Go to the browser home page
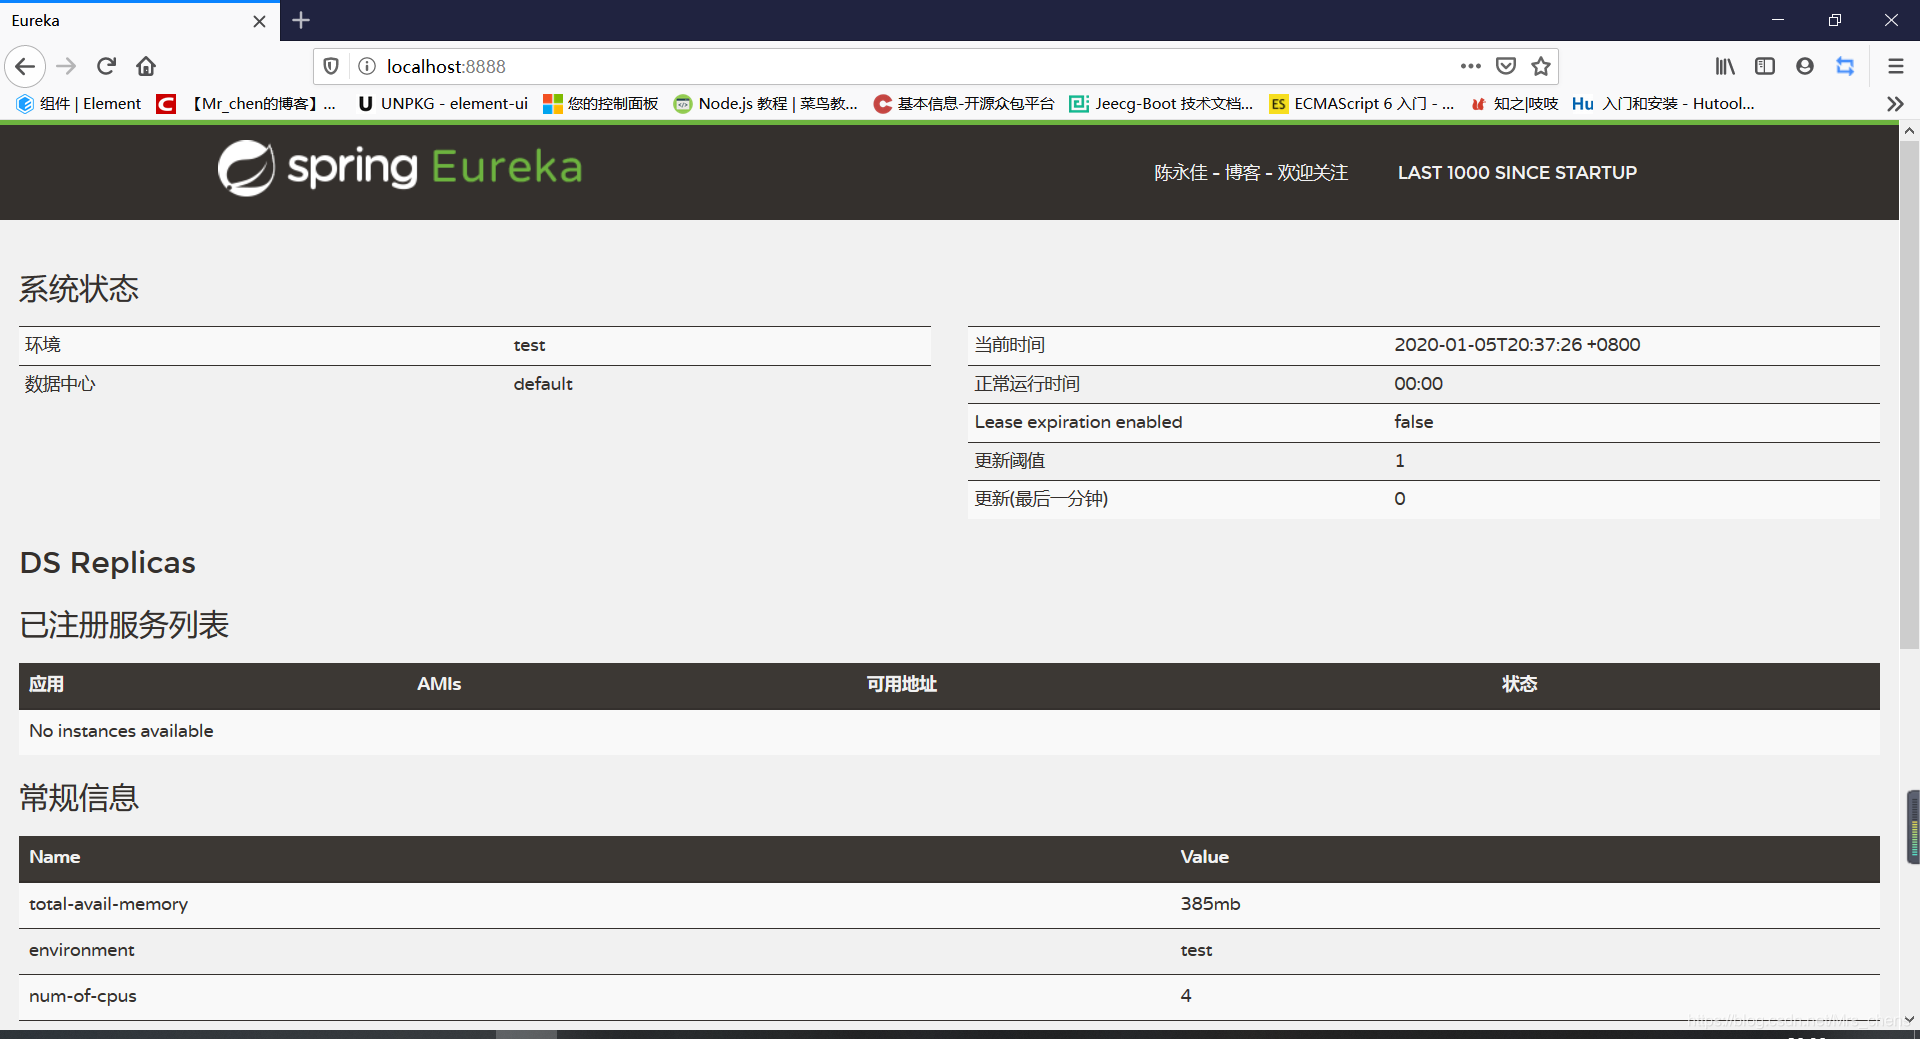This screenshot has height=1039, width=1920. pyautogui.click(x=146, y=67)
